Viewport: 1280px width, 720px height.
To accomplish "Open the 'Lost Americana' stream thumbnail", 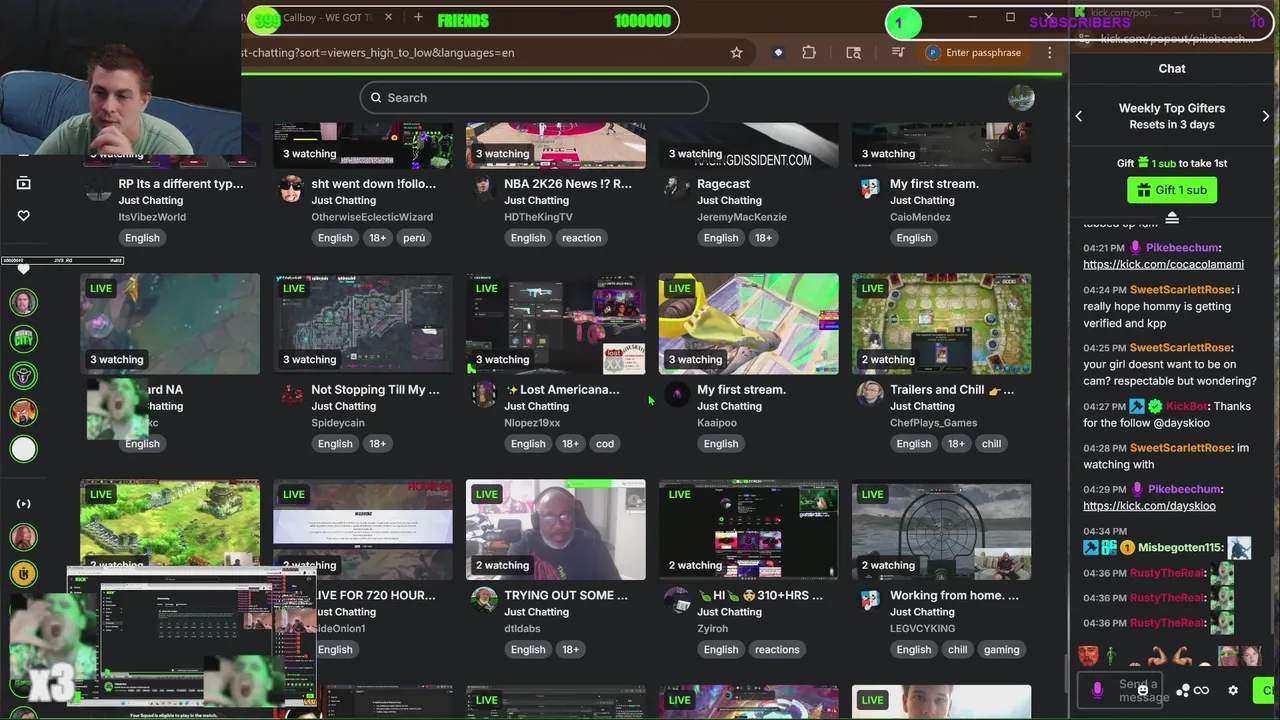I will click(555, 324).
